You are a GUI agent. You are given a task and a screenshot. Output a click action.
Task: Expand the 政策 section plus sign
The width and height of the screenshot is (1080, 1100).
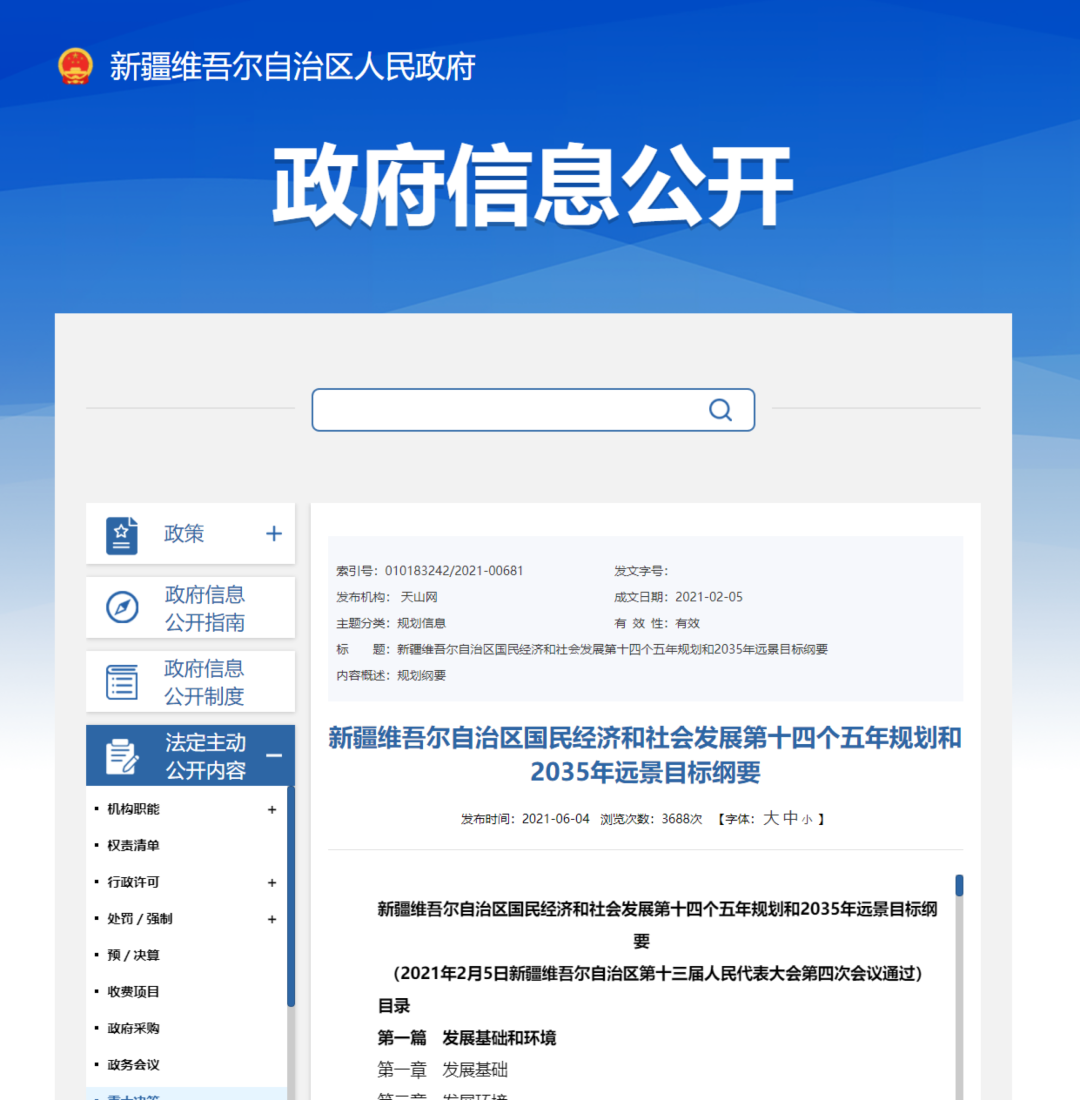[x=274, y=534]
